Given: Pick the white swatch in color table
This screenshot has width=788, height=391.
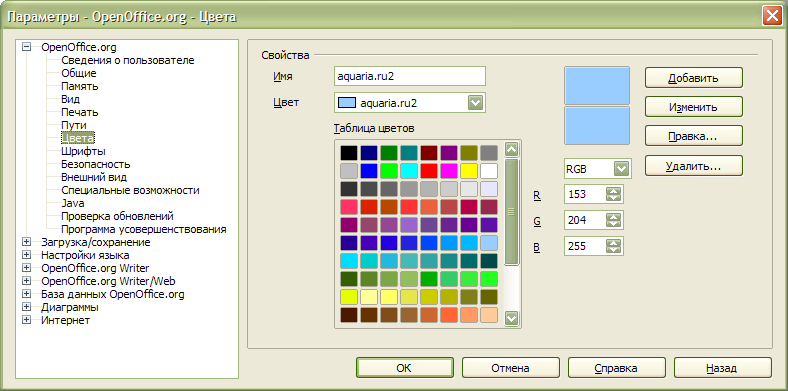Looking at the screenshot, I should (x=489, y=171).
